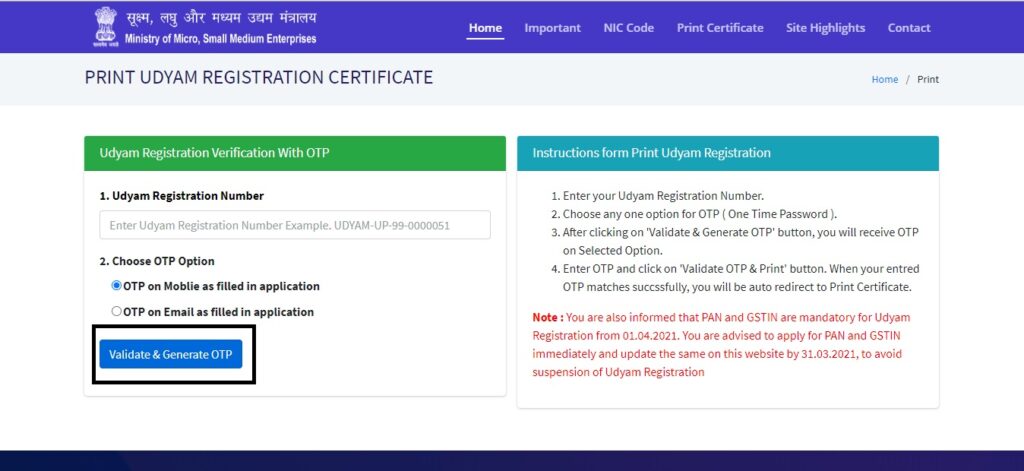This screenshot has width=1024, height=471.
Task: Click the Ashoka emblem logo
Action: coord(104,27)
